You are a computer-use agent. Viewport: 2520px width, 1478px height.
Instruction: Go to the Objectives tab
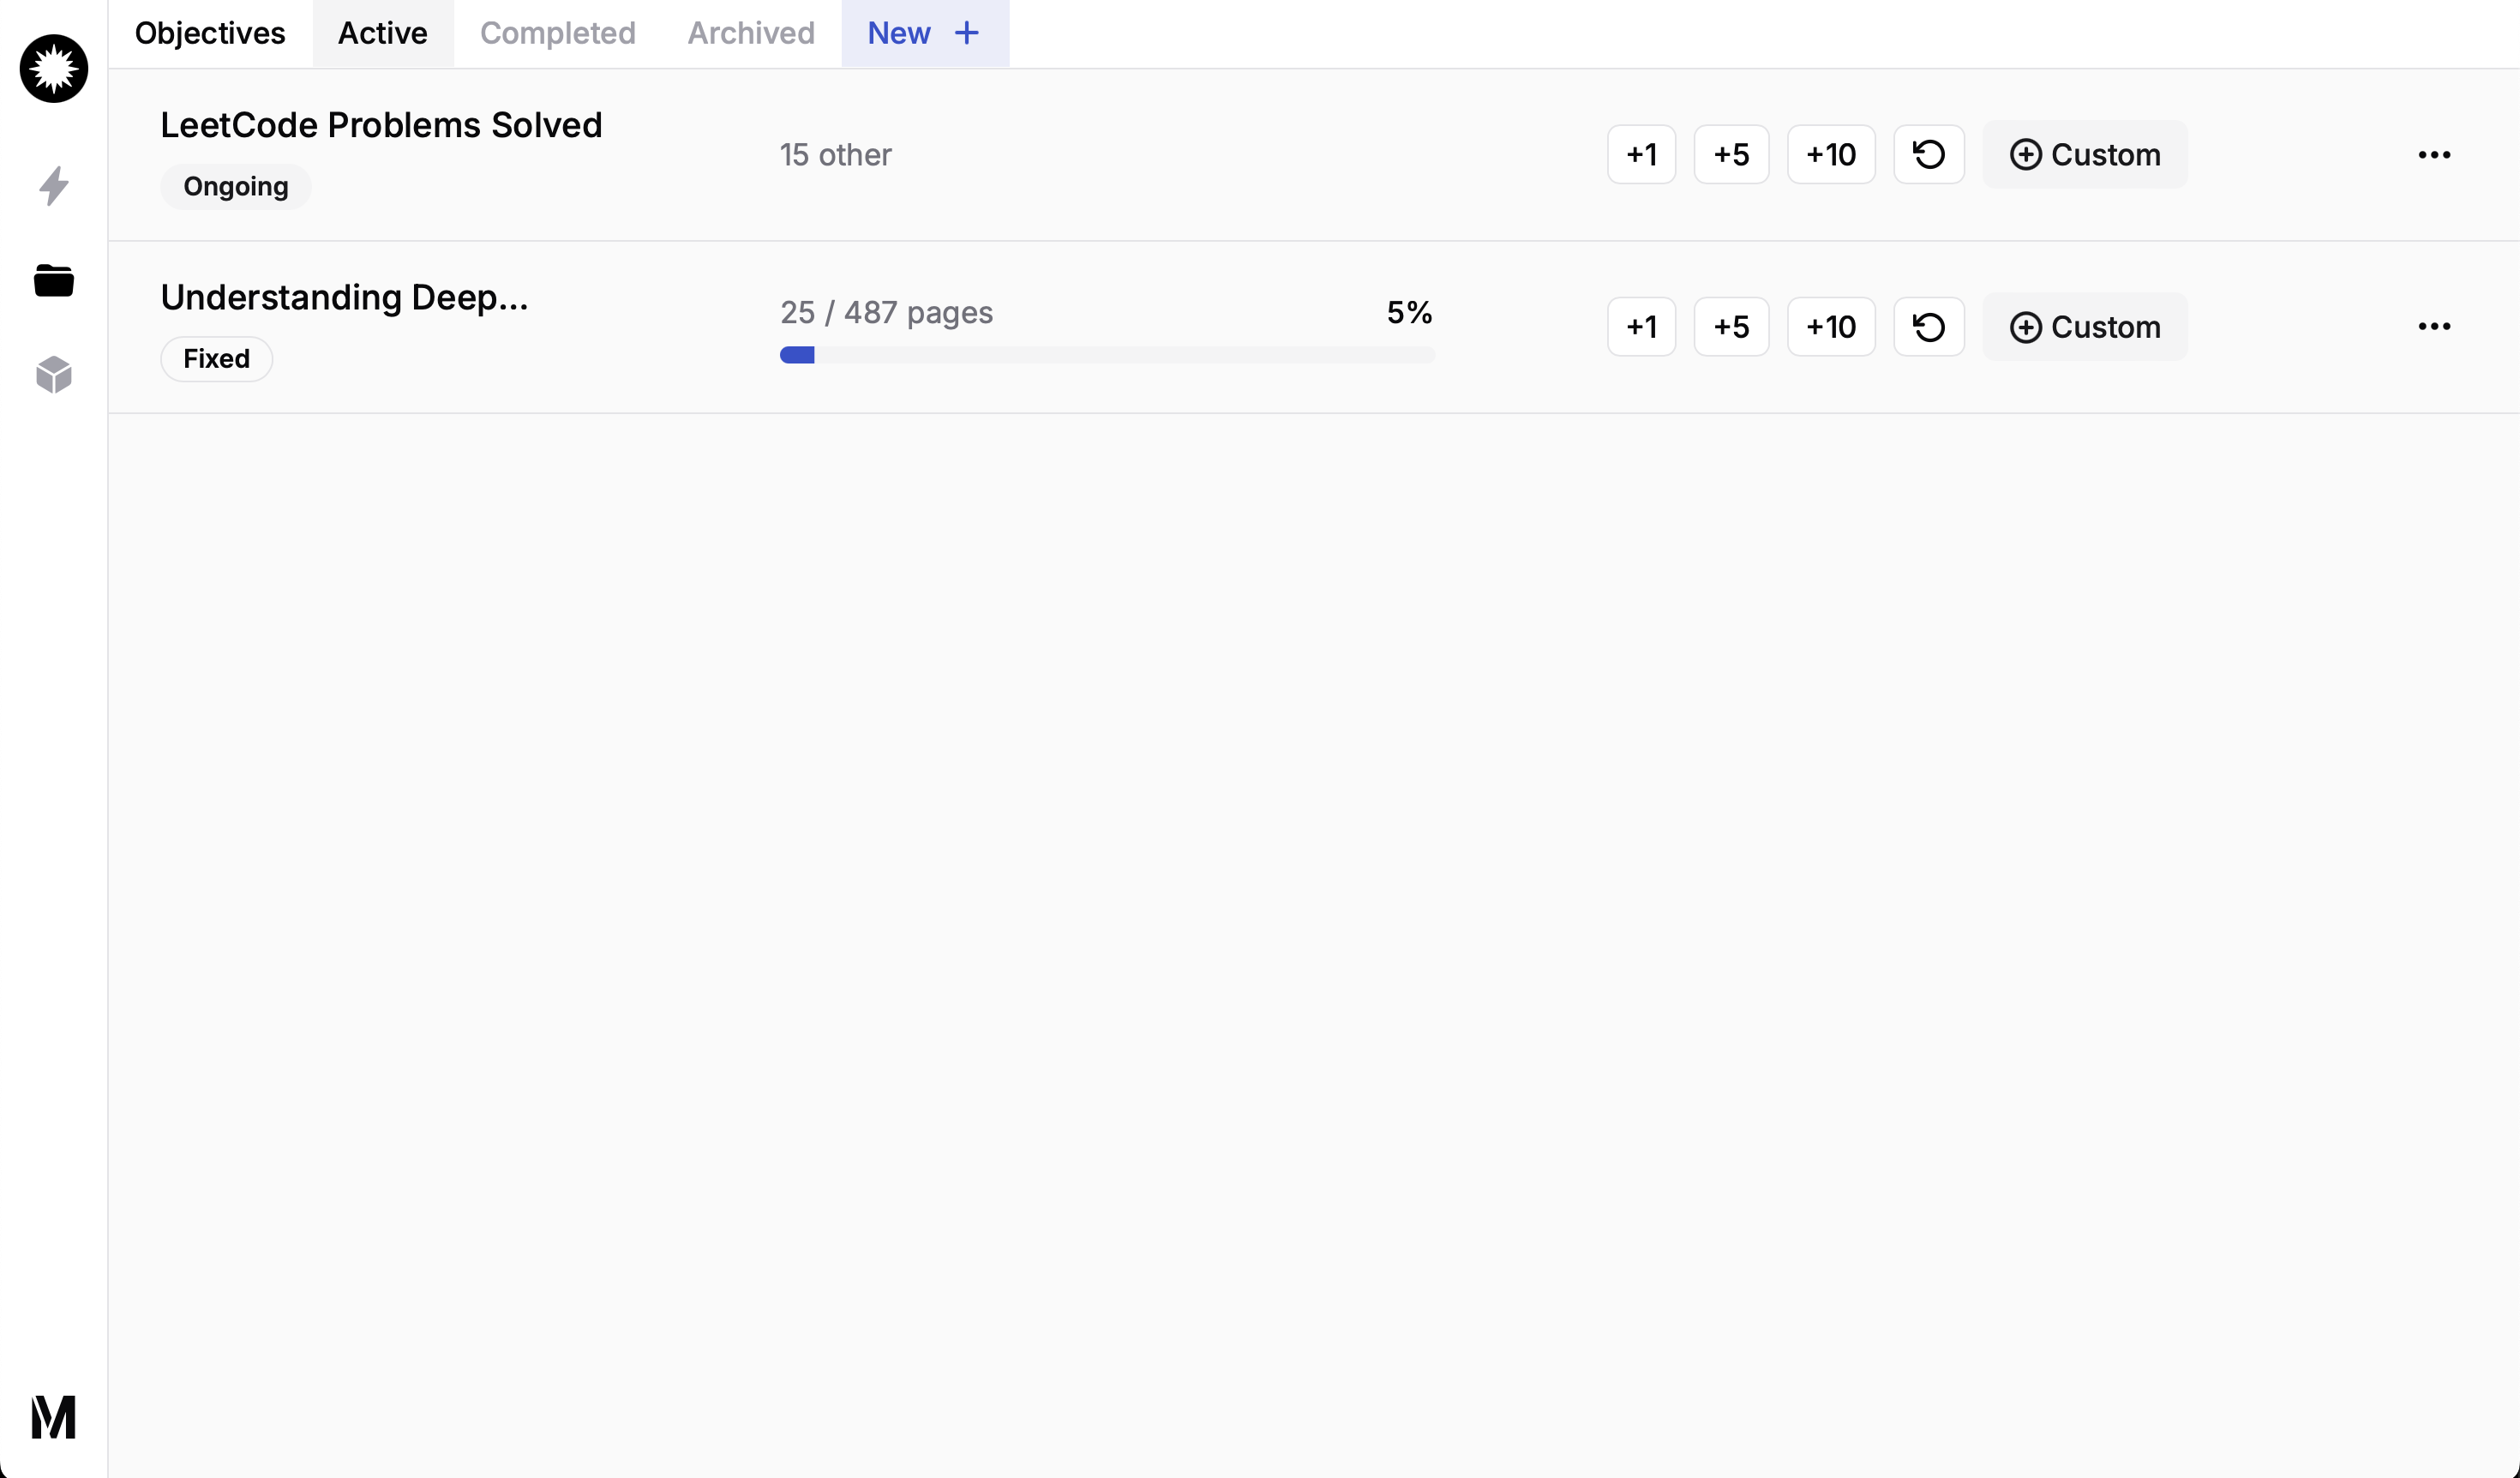tap(210, 33)
